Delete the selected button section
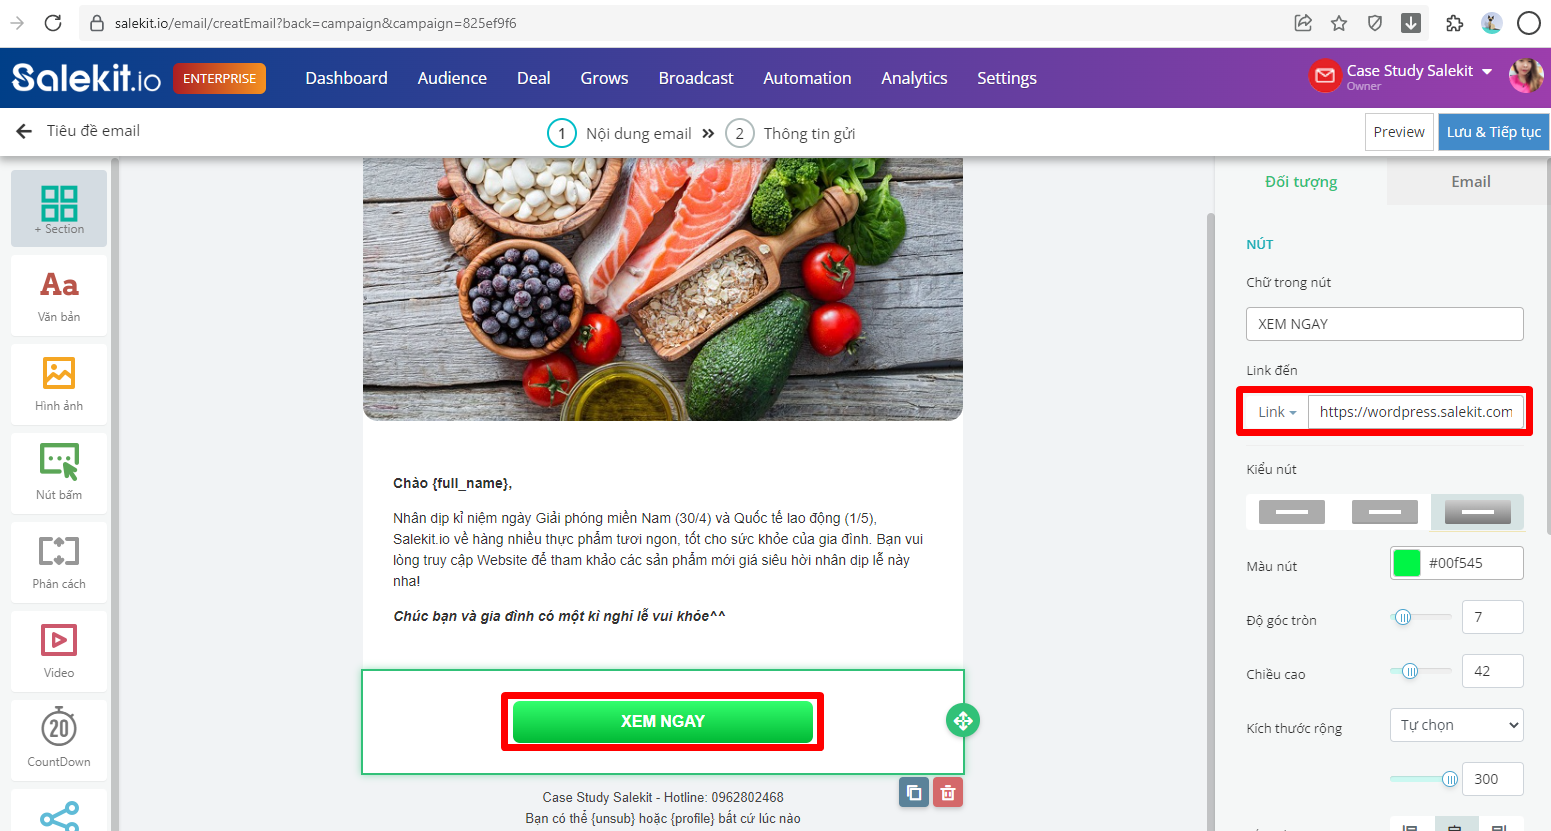The image size is (1551, 831). click(x=948, y=793)
